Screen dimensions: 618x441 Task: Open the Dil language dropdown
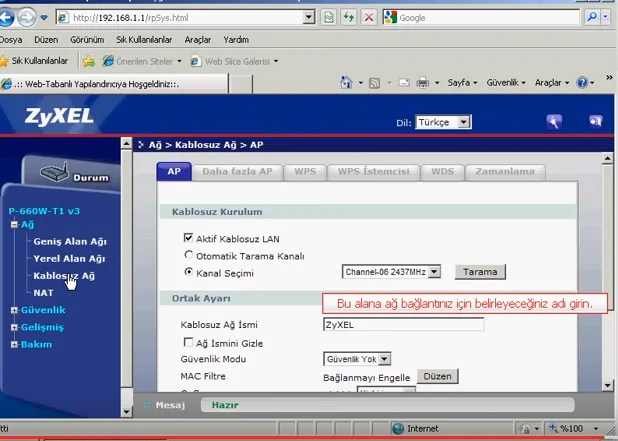click(443, 122)
